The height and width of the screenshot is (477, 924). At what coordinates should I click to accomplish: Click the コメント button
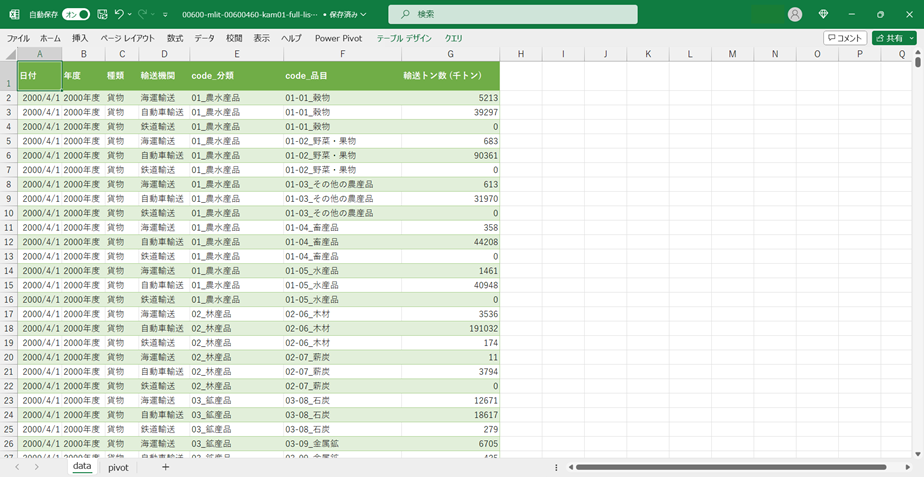tap(845, 38)
